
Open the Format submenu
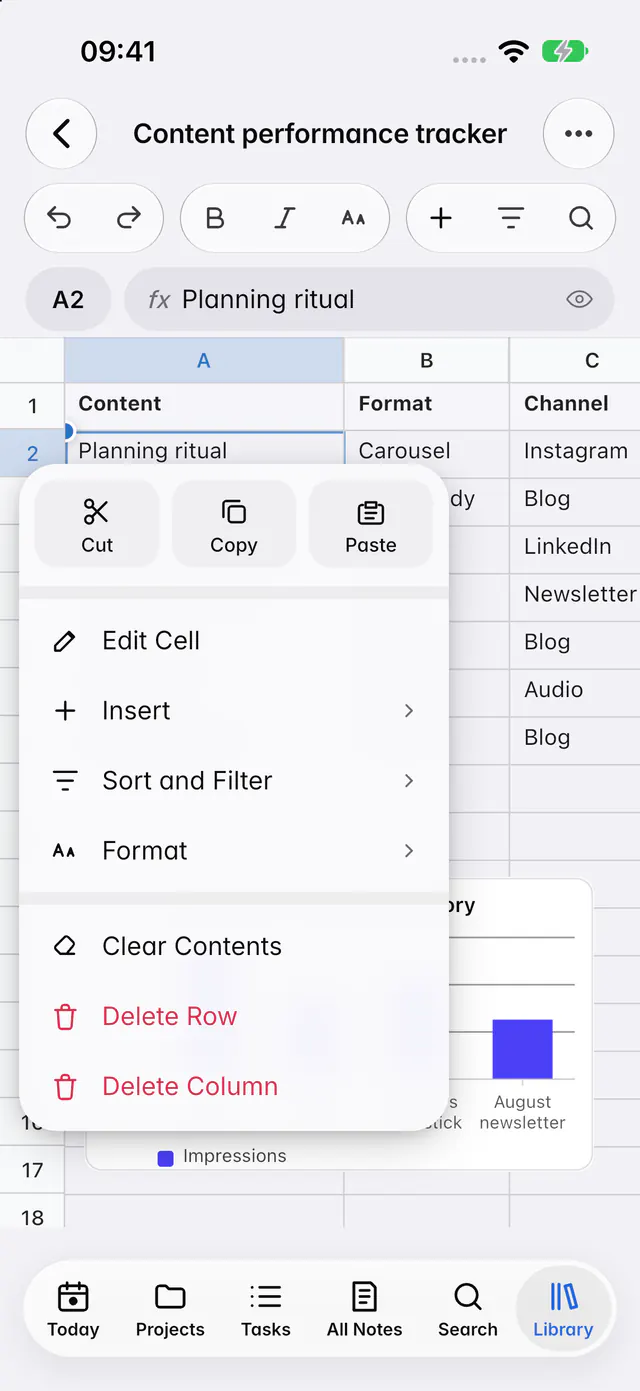click(x=234, y=851)
